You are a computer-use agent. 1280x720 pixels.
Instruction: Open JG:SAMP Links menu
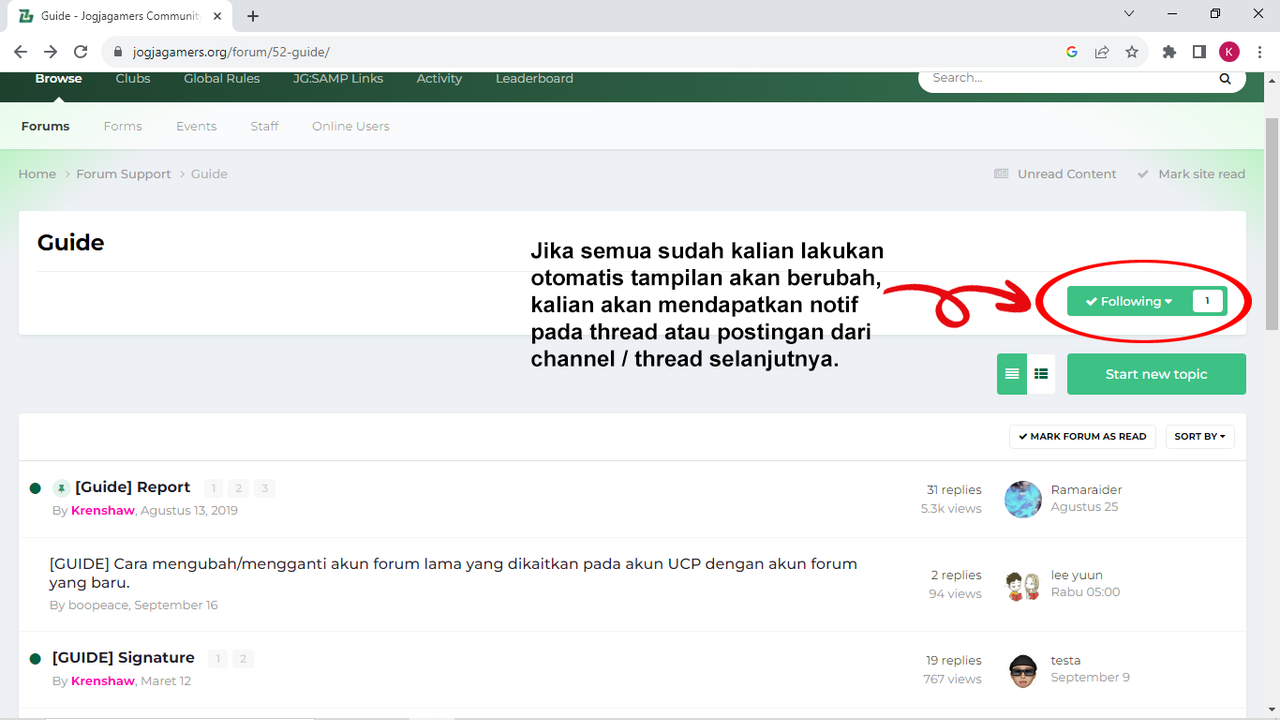338,78
